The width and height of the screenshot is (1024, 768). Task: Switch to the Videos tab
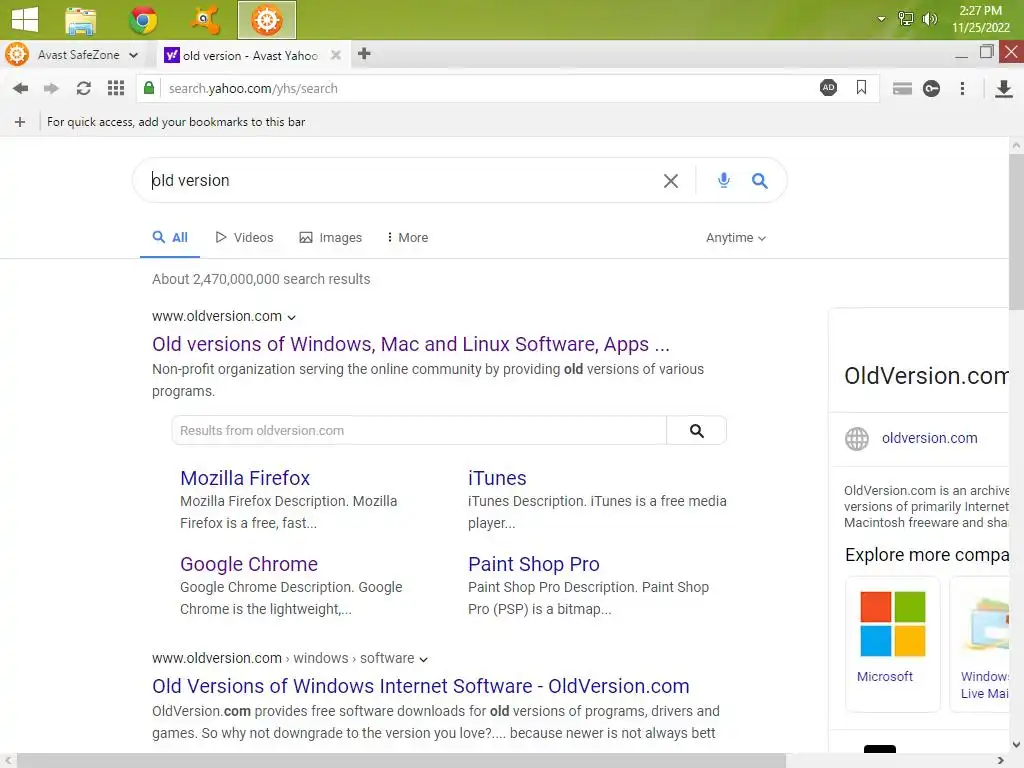click(x=244, y=238)
